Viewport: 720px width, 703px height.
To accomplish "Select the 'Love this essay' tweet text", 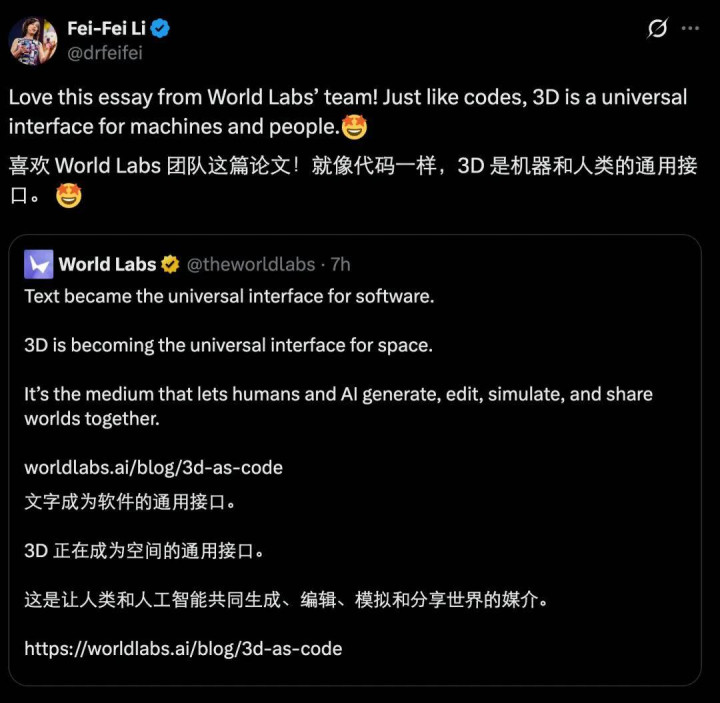I will 348,112.
